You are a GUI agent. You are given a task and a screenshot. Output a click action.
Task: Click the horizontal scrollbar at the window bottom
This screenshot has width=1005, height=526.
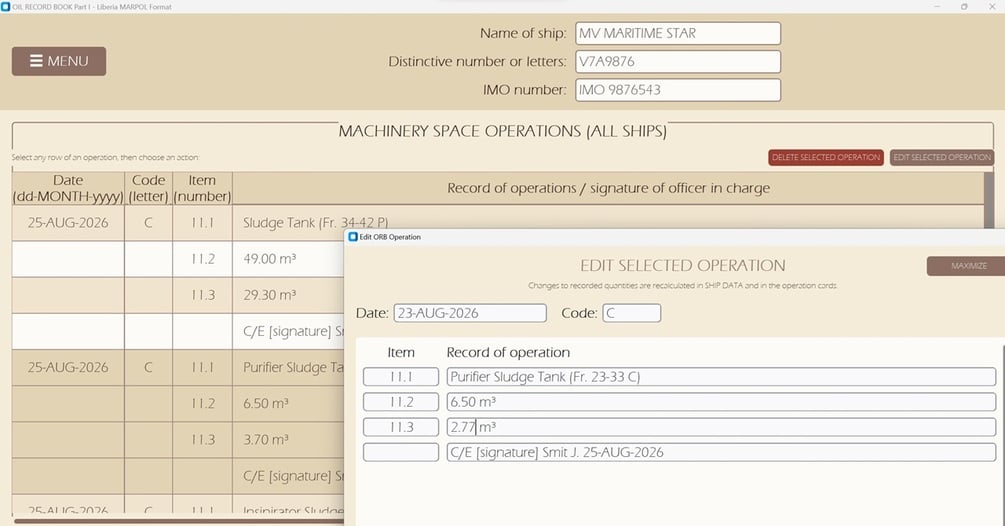tap(178, 522)
